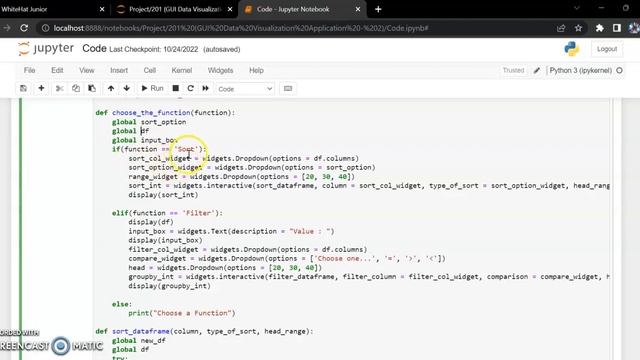Open the Kernel menu
The image size is (640, 360).
(x=182, y=70)
